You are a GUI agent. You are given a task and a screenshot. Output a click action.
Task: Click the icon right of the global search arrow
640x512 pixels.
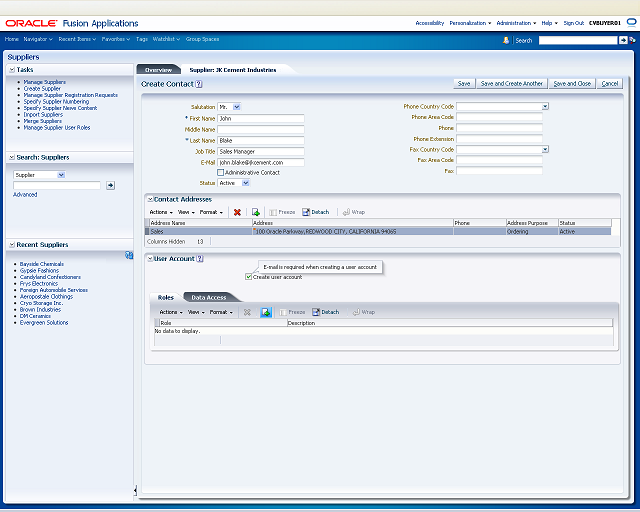[632, 40]
